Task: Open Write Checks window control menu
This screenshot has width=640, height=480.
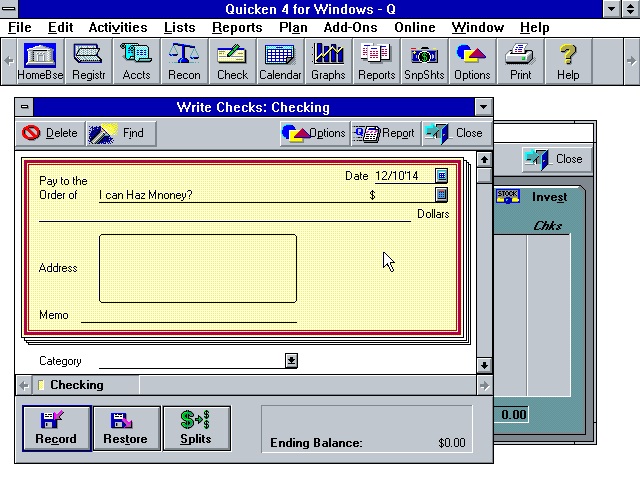Action: (x=24, y=107)
